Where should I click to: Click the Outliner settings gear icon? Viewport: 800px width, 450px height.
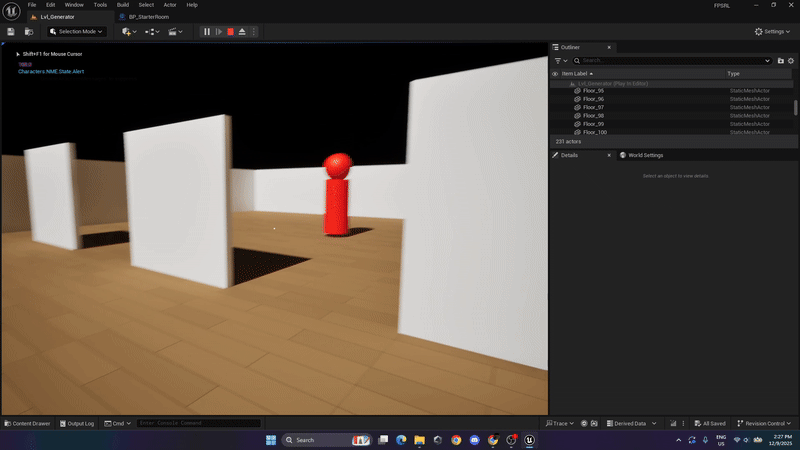point(792,61)
